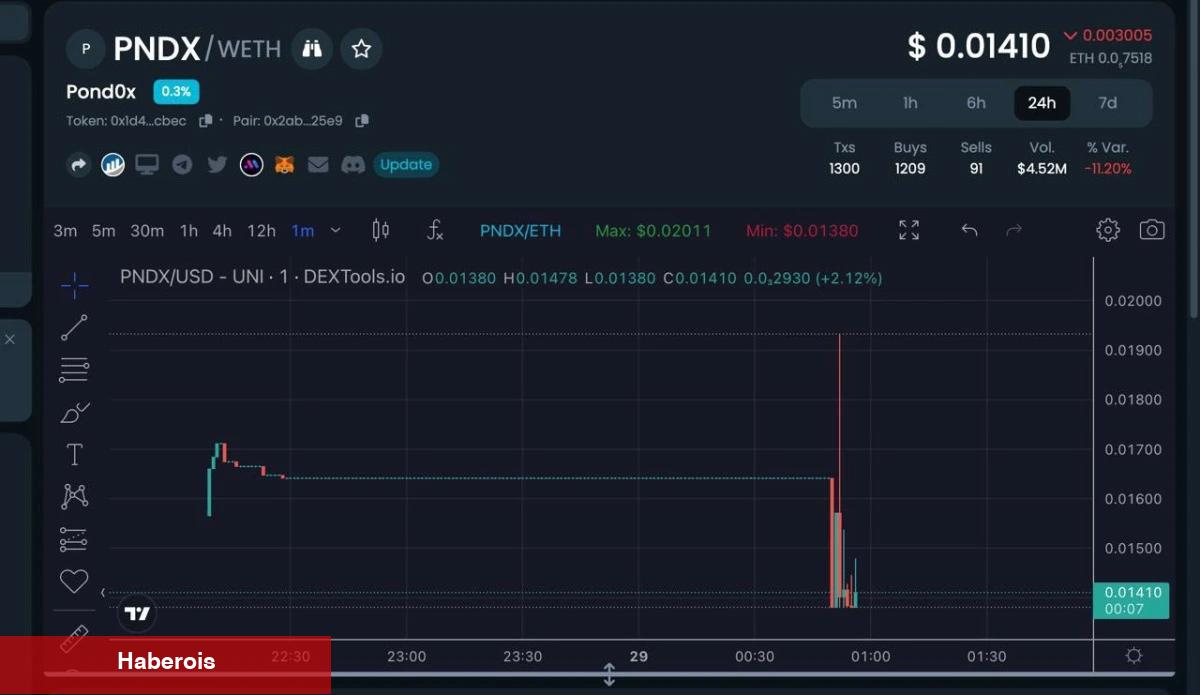
Task: Set chart interval to 4h
Action: click(222, 231)
